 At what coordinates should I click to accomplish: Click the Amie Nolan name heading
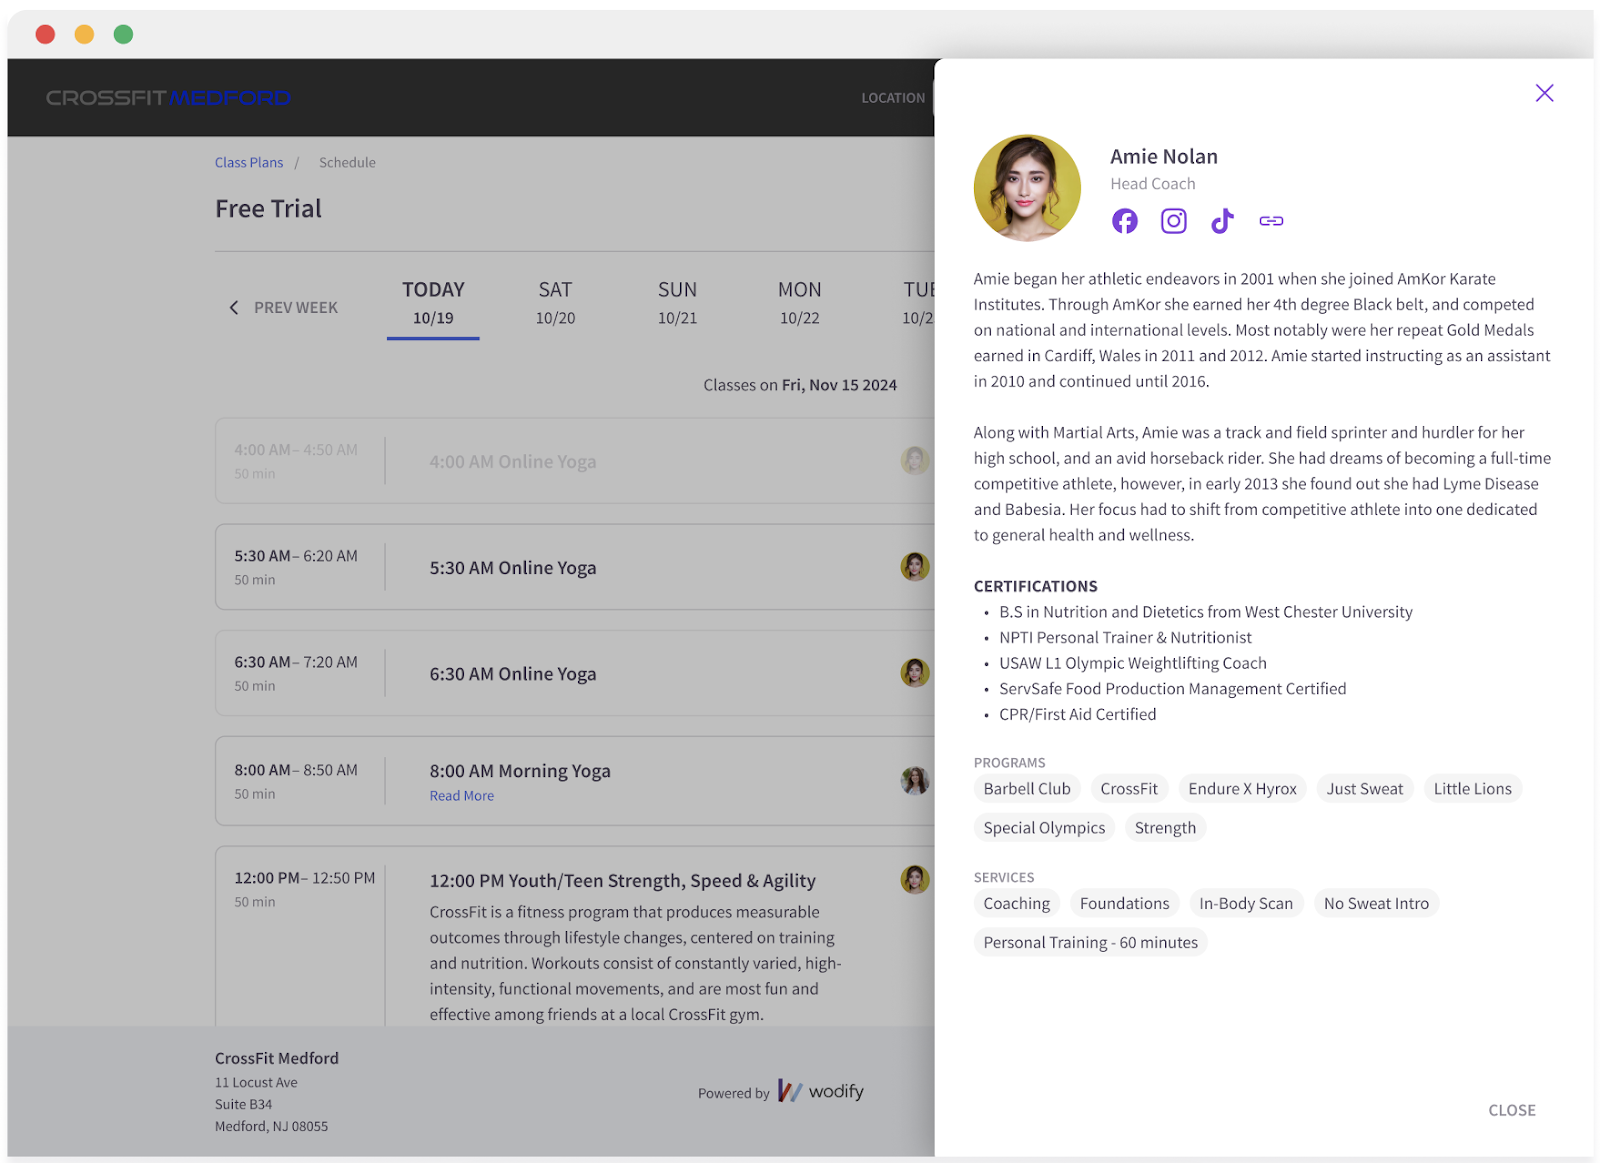pyautogui.click(x=1164, y=157)
